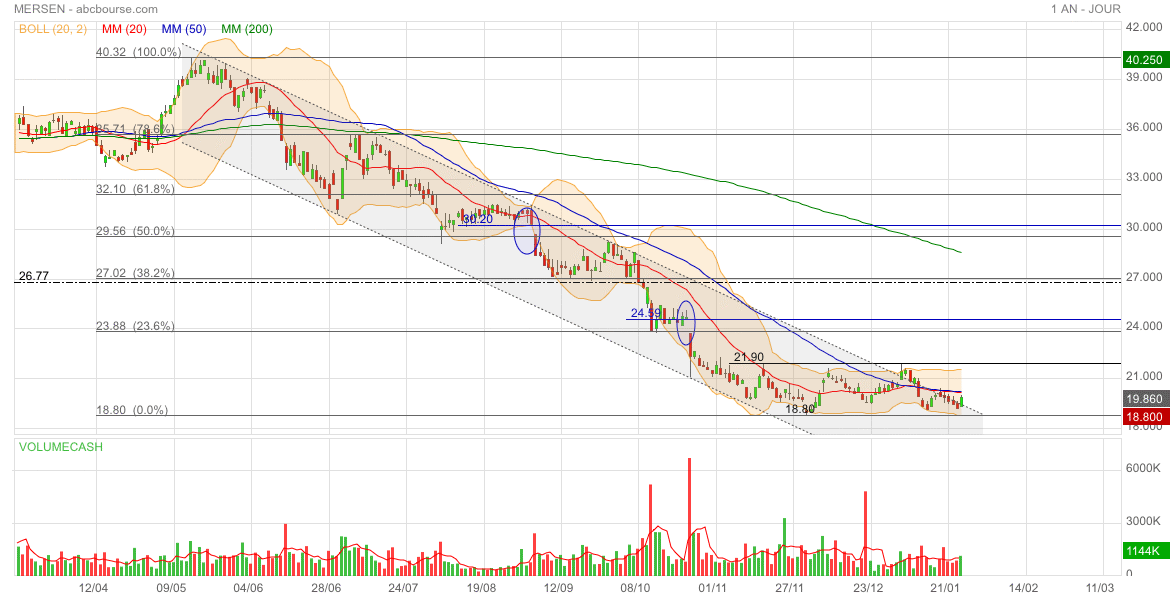This screenshot has width=1170, height=598.
Task: Select the 1 AN - JOUR period label
Action: pyautogui.click(x=1086, y=9)
